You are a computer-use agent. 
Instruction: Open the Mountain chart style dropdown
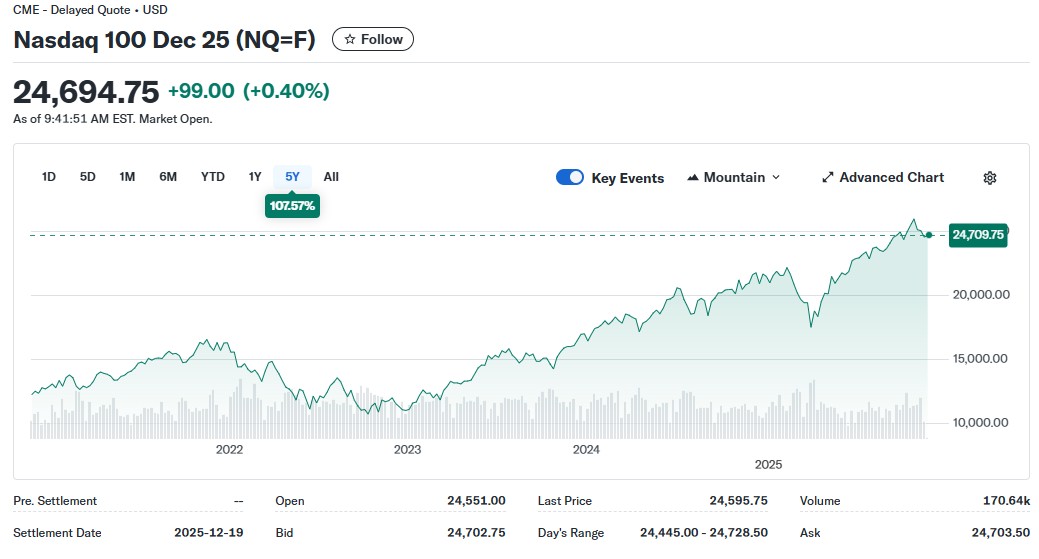[734, 178]
